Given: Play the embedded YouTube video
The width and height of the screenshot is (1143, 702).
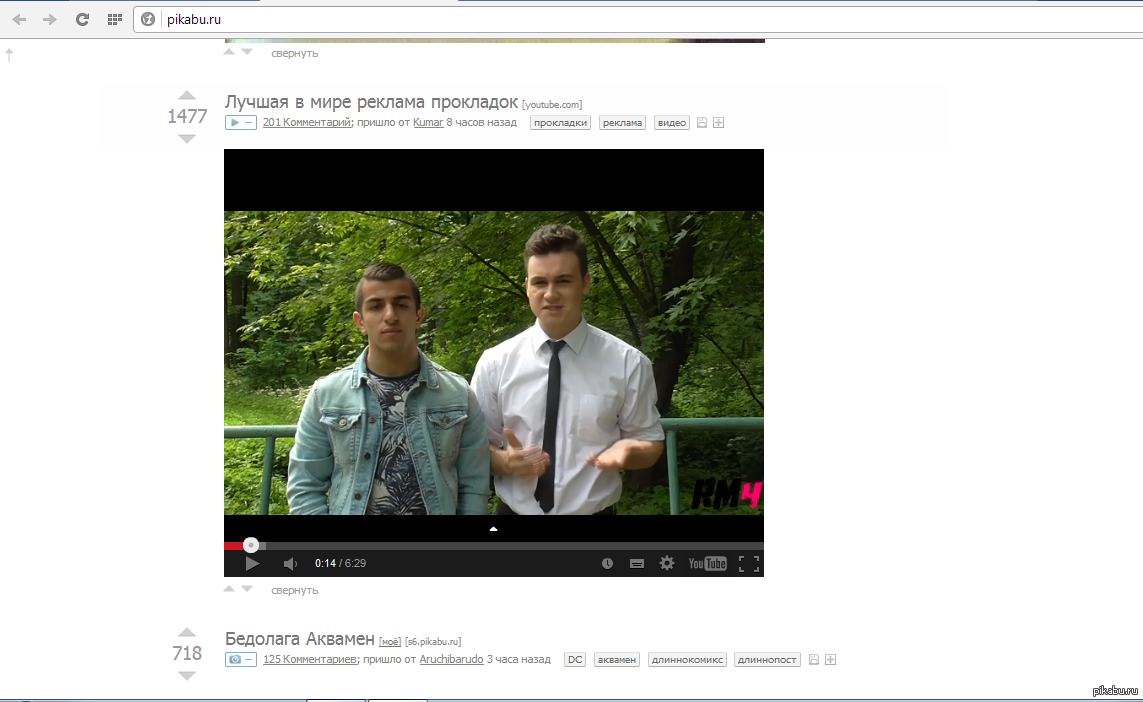Looking at the screenshot, I should tap(252, 564).
